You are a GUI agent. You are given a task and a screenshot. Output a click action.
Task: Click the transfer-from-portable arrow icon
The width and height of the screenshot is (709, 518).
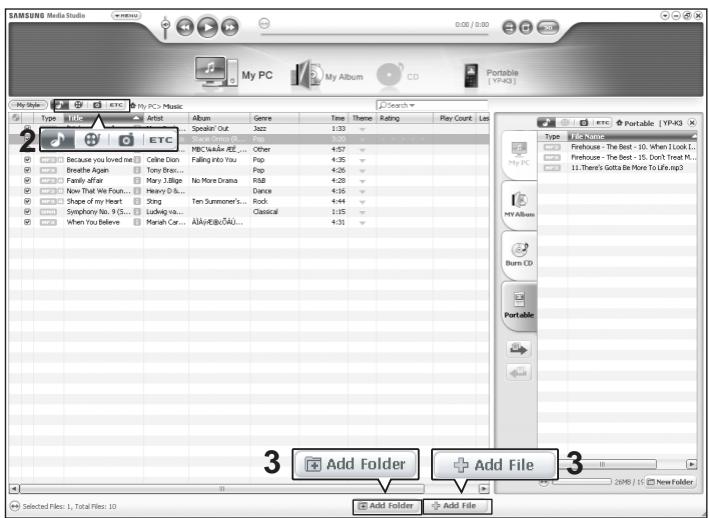(x=518, y=373)
